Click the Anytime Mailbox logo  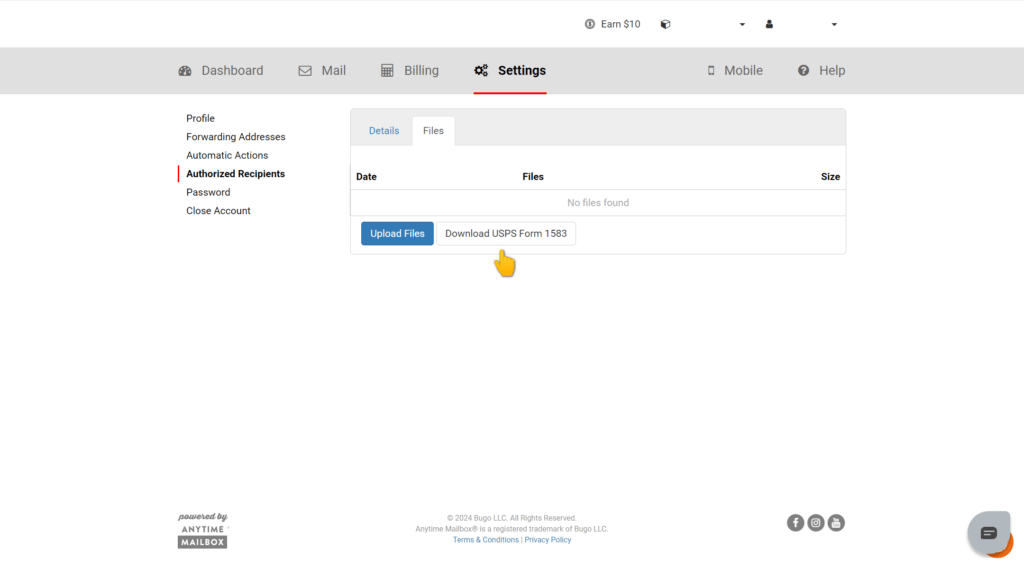tap(202, 531)
